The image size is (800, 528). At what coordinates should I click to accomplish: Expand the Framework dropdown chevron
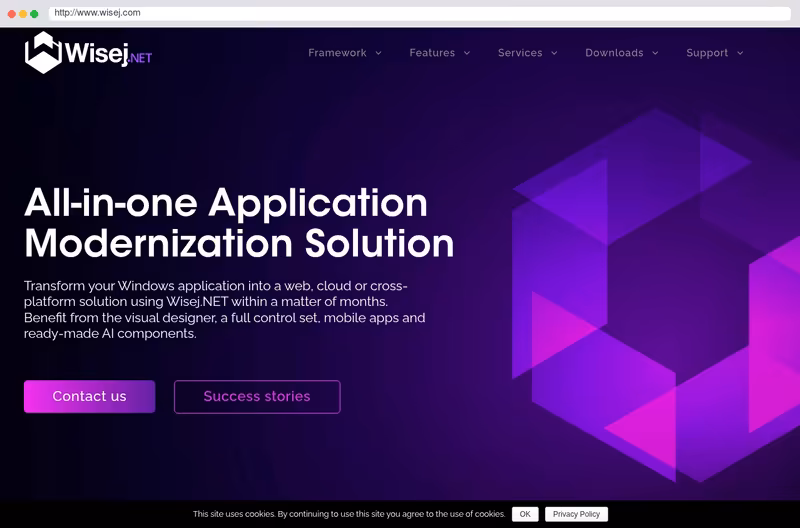(x=379, y=53)
